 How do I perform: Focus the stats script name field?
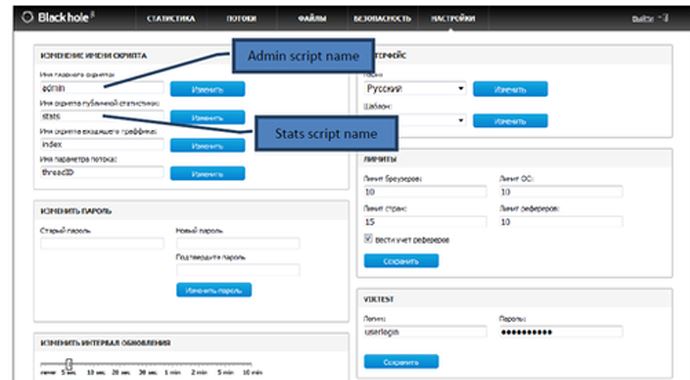coord(102,117)
